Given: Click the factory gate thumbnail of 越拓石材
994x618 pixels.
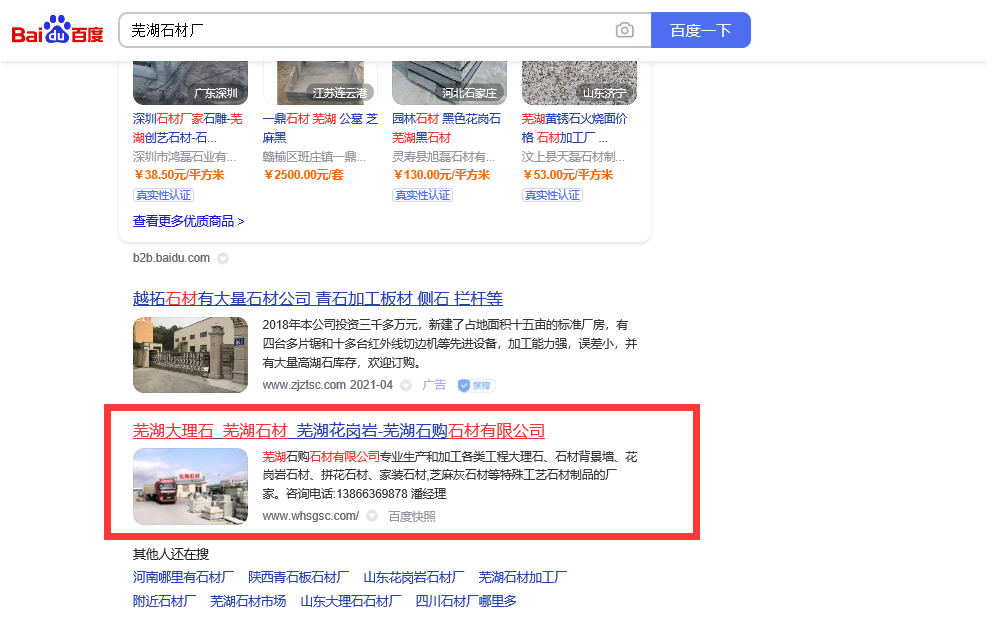Looking at the screenshot, I should click(x=190, y=355).
